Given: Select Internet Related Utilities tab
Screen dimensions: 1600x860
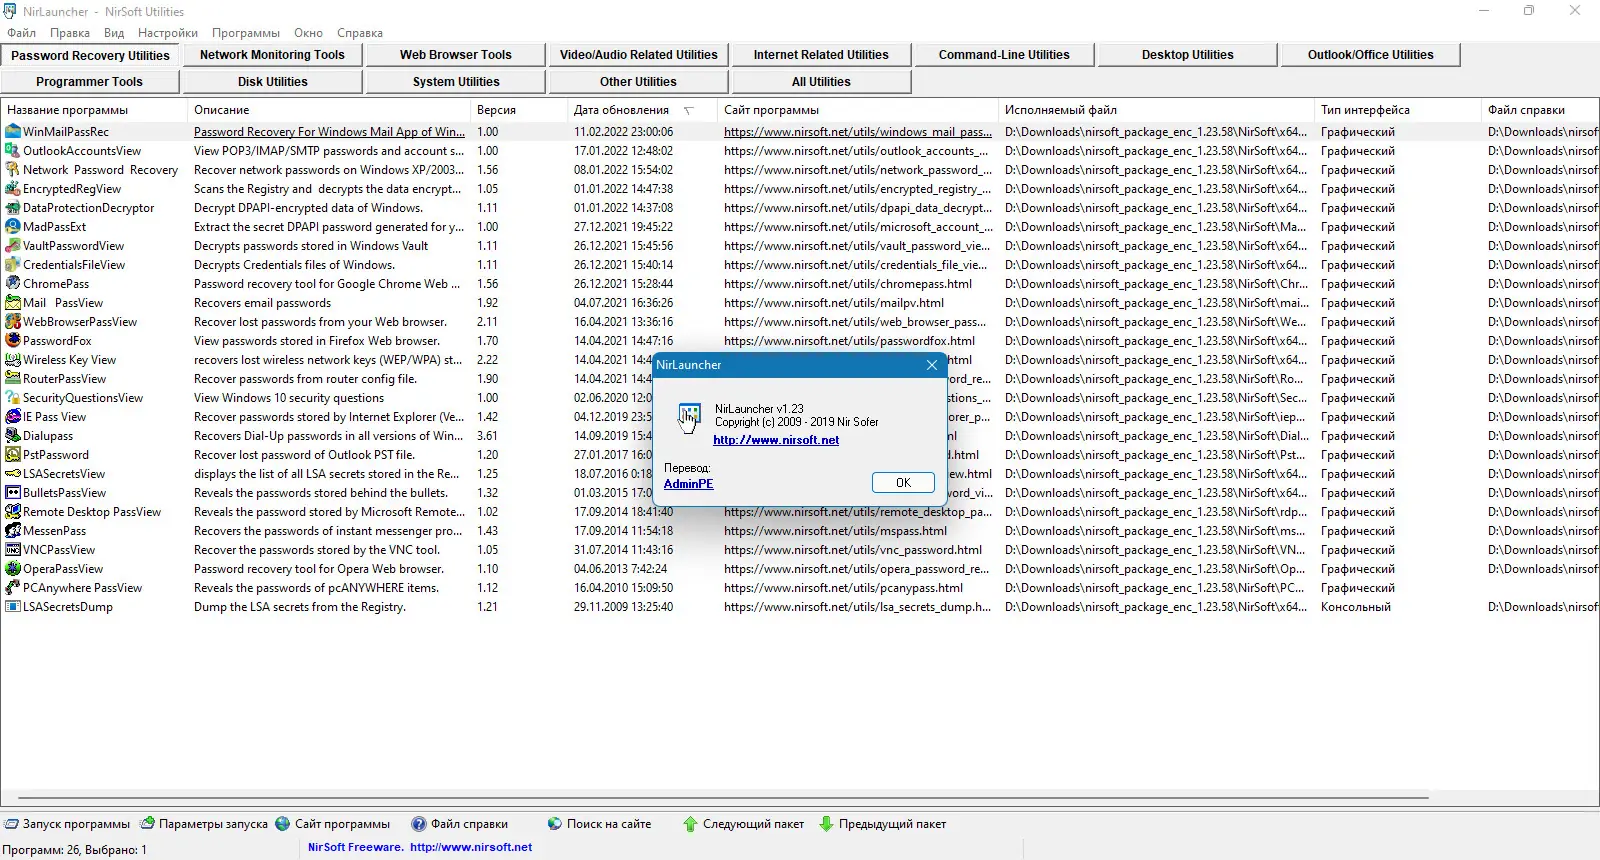Looking at the screenshot, I should 821,55.
